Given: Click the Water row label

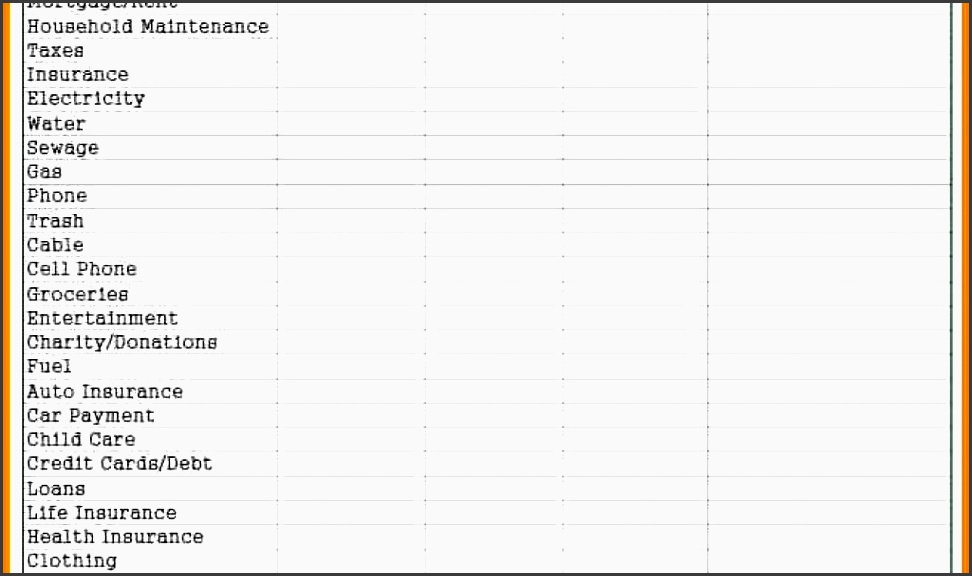Looking at the screenshot, I should pos(56,124).
